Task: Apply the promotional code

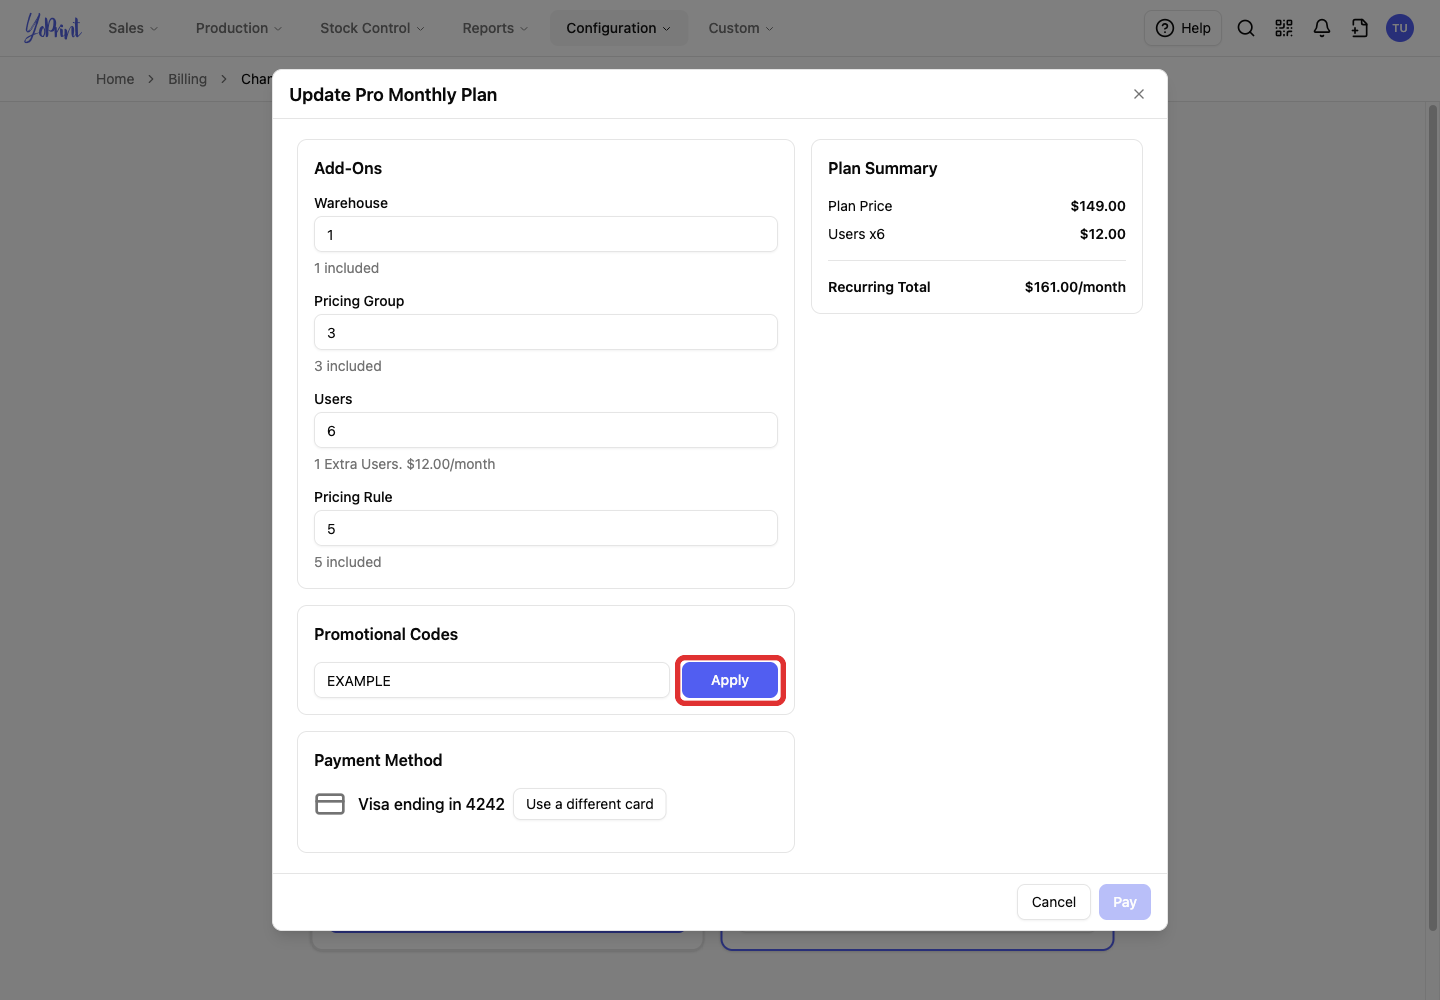Action: (x=730, y=680)
